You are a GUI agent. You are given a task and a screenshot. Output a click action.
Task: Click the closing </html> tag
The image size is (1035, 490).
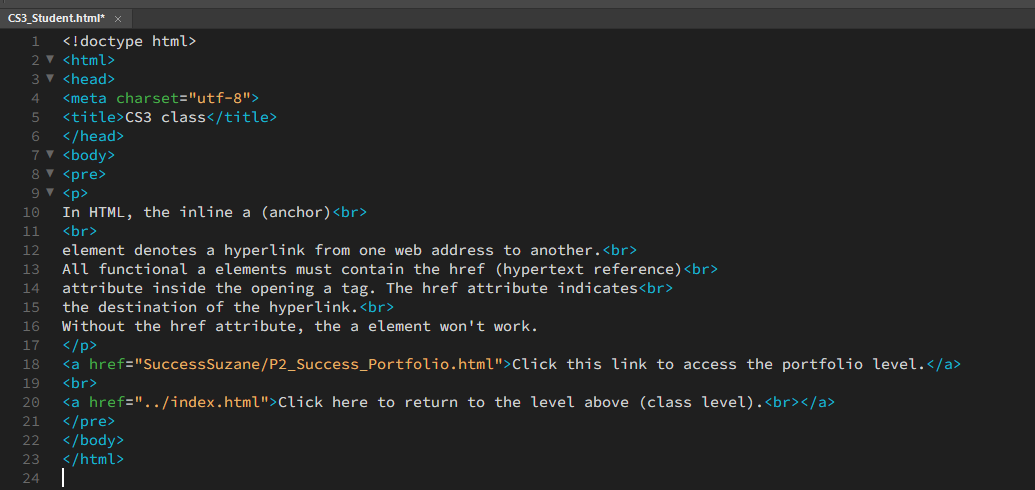point(93,459)
